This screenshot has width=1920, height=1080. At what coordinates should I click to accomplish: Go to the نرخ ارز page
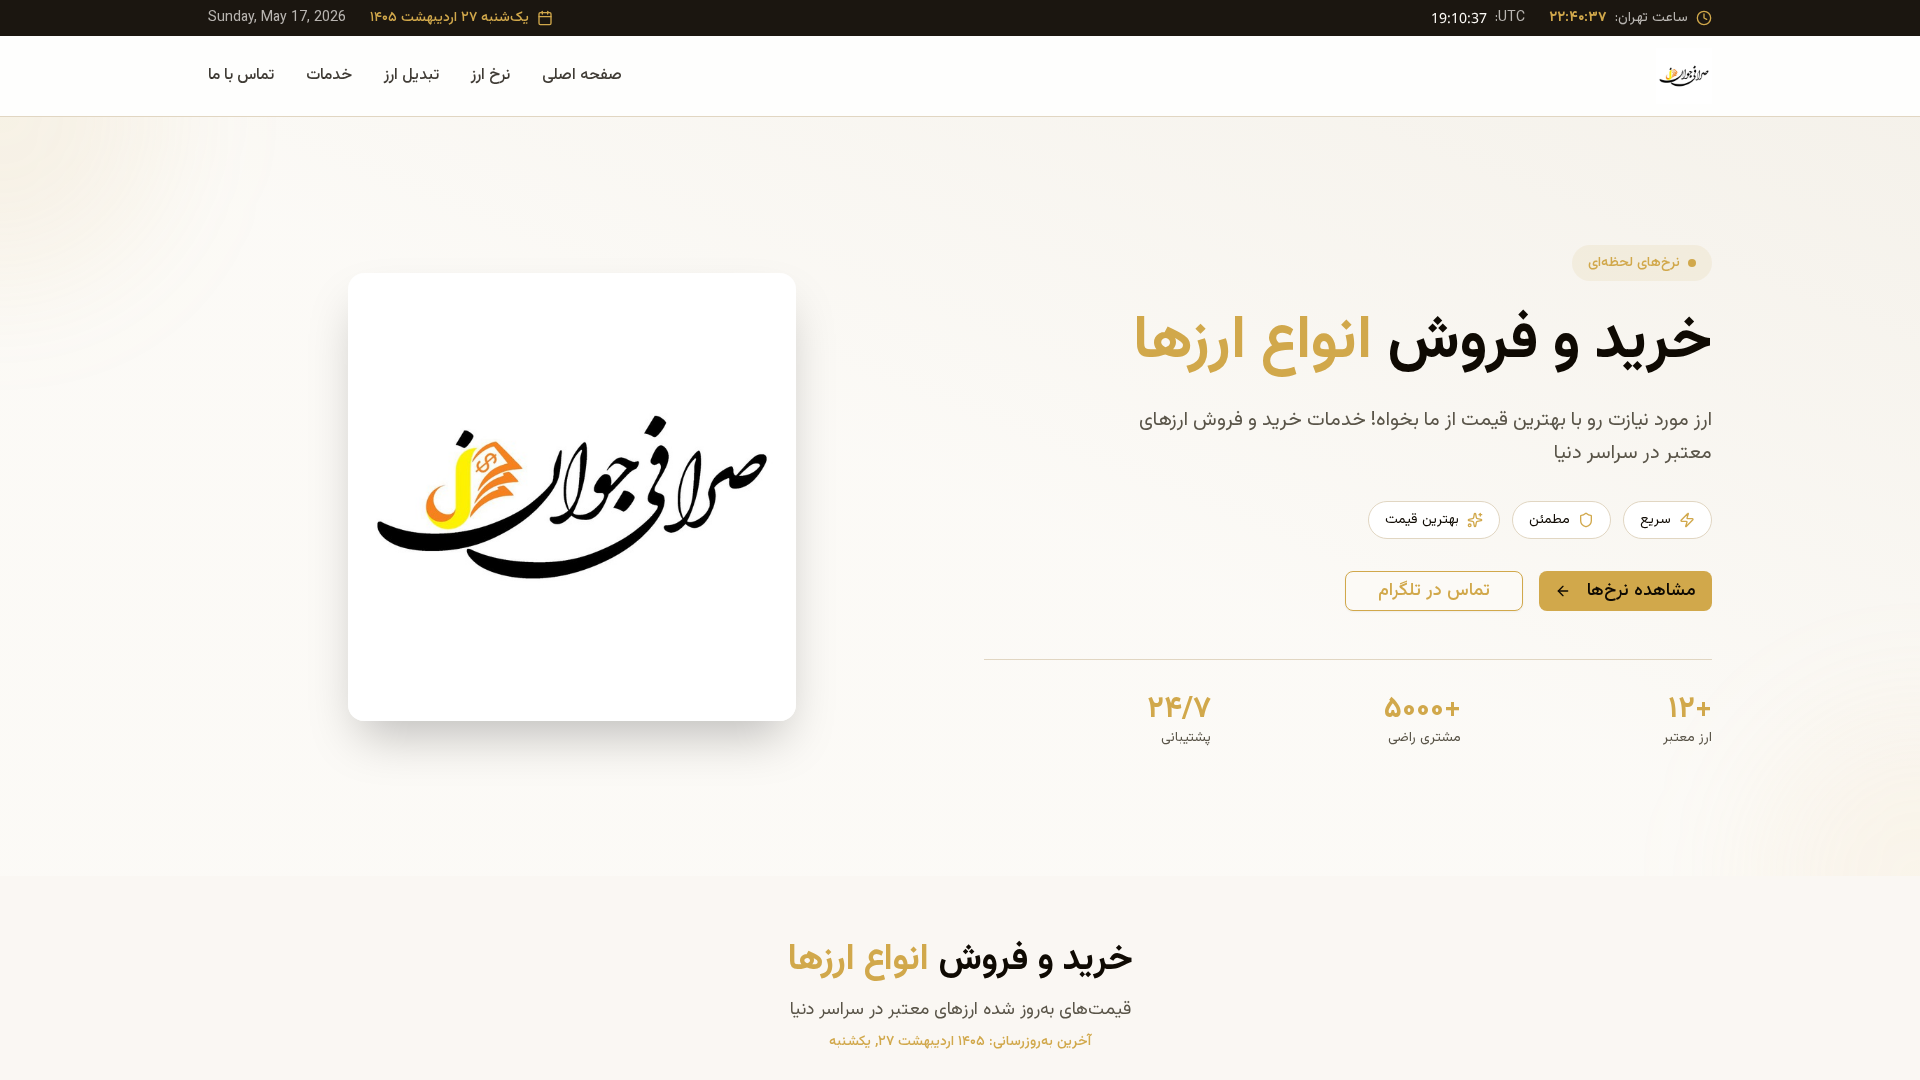[491, 75]
